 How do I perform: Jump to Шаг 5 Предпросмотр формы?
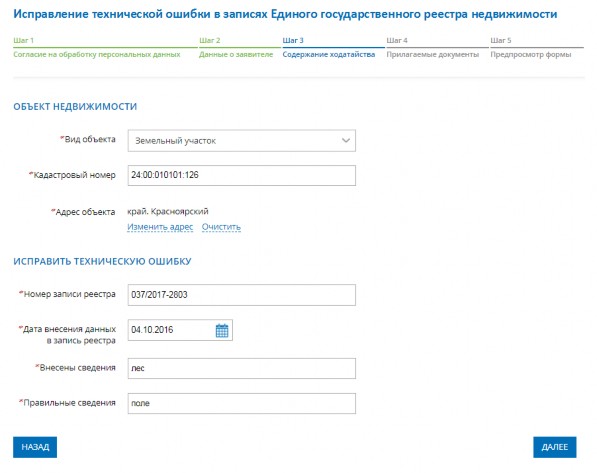click(x=537, y=48)
